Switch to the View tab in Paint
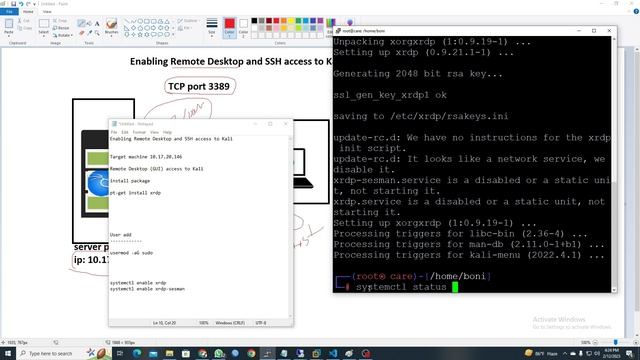640x360 pixels. click(x=47, y=11)
